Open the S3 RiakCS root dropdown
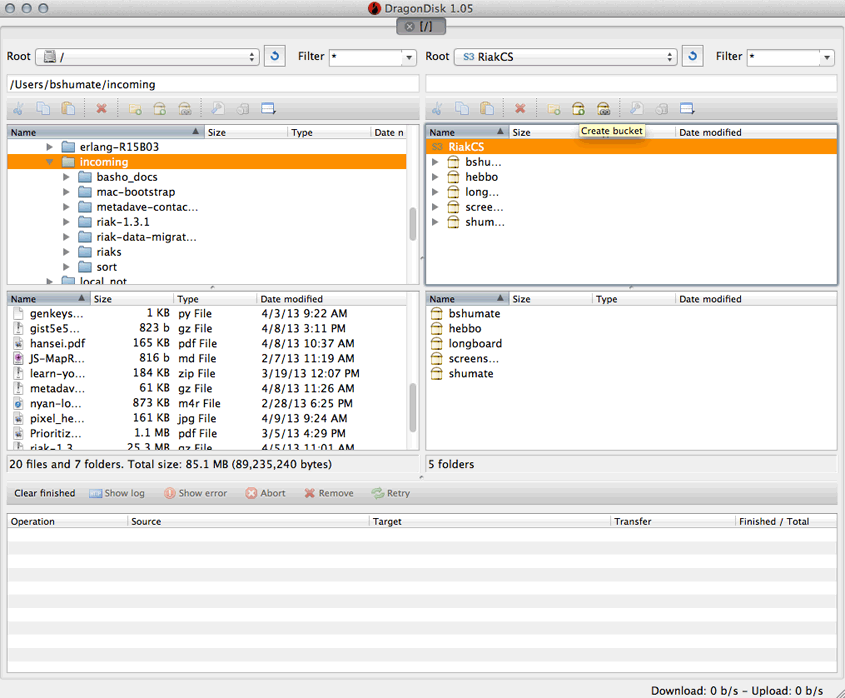 coord(566,57)
